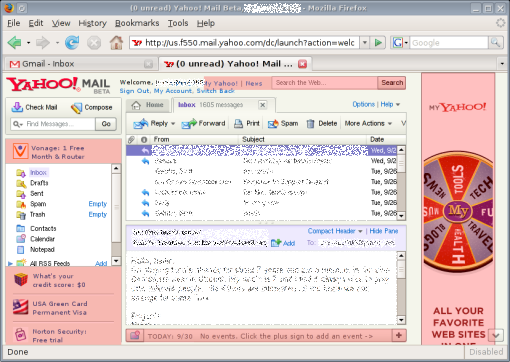This screenshot has height=362, width=510.
Task: Open Notepad in the sidebar
Action: click(x=42, y=249)
